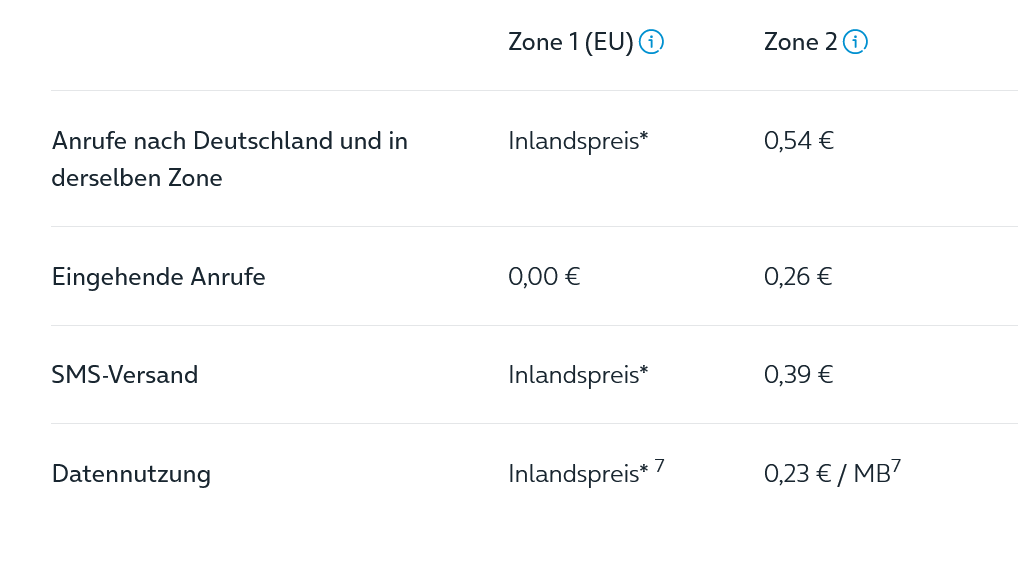The image size is (1018, 583).
Task: Select the Zone 1 (EU) column header
Action: pos(571,42)
